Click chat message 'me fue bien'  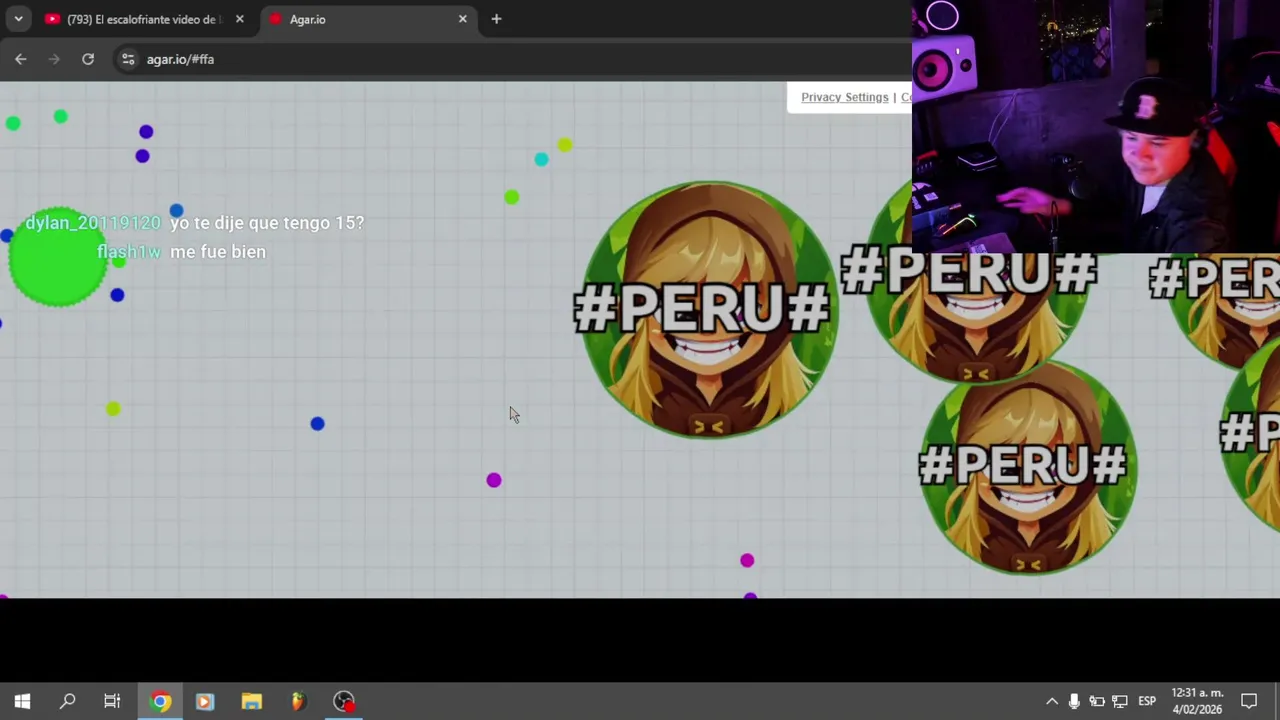coord(218,252)
